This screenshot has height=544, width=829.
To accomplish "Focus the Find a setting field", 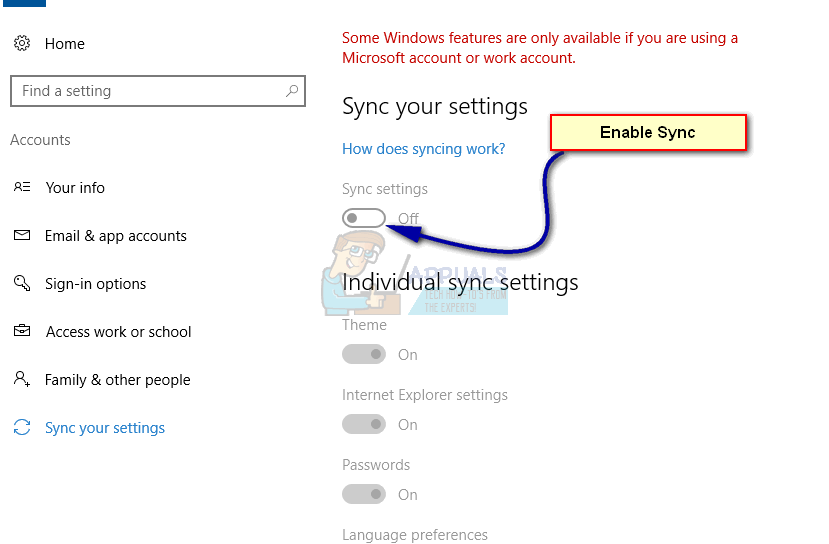I will click(x=158, y=91).
